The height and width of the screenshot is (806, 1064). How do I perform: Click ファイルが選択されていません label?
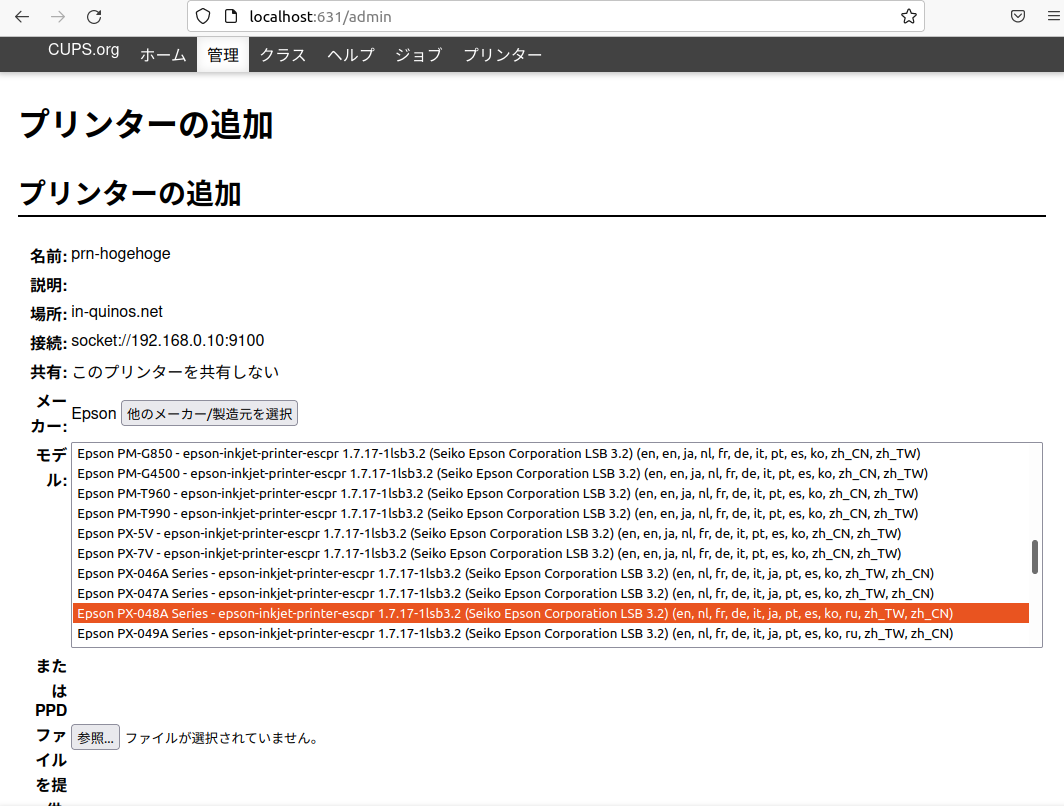[x=223, y=738]
